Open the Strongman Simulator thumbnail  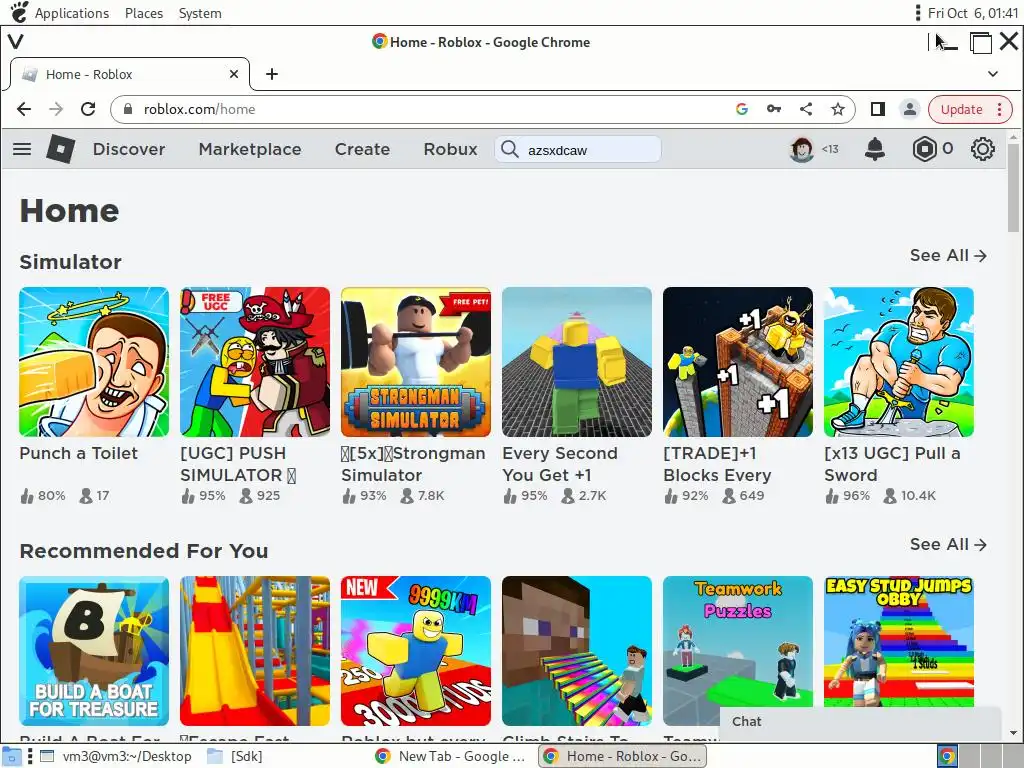click(x=416, y=362)
